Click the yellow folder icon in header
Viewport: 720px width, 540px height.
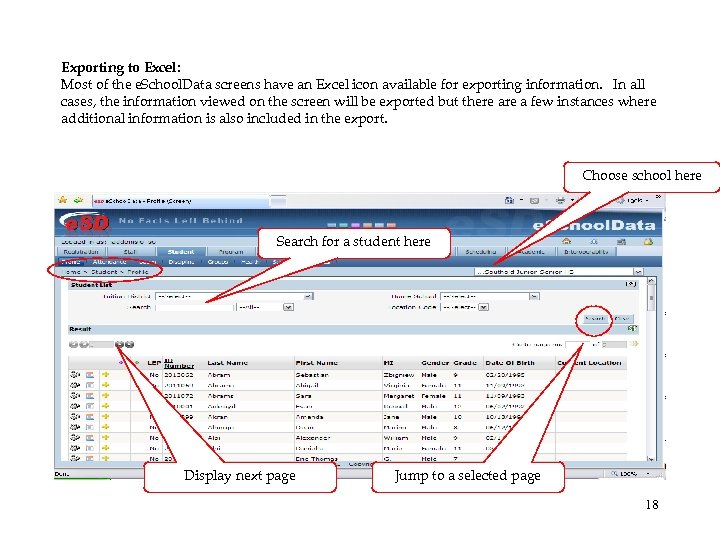coord(648,241)
